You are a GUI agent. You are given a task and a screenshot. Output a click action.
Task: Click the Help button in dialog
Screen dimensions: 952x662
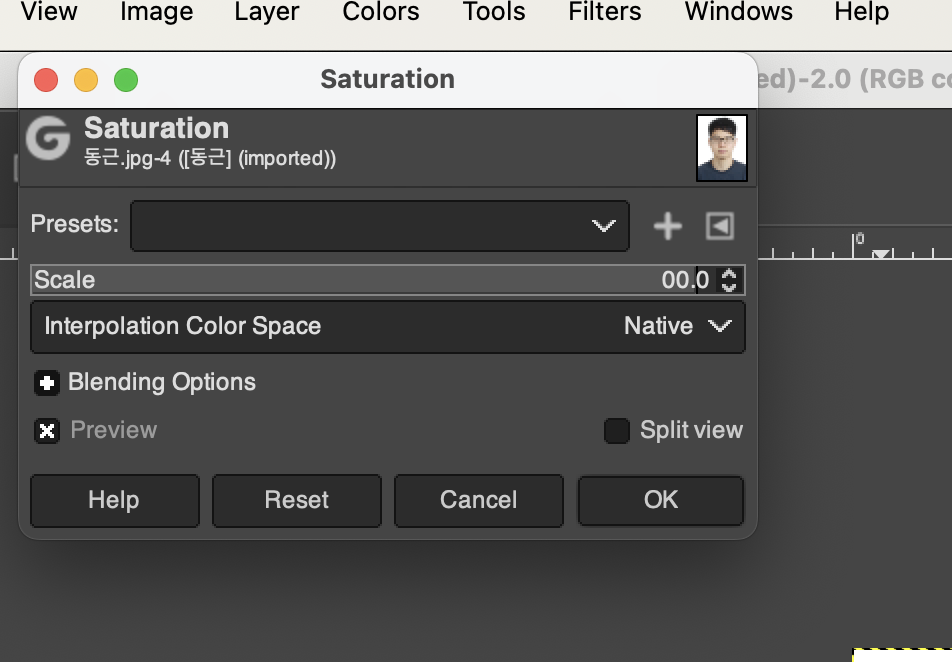pos(114,500)
